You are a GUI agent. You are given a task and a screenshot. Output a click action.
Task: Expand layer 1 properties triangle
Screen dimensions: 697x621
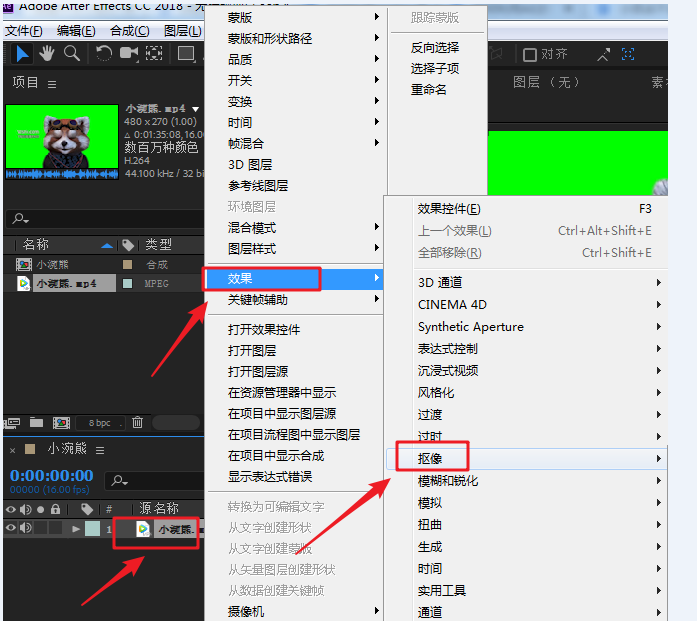coord(76,529)
